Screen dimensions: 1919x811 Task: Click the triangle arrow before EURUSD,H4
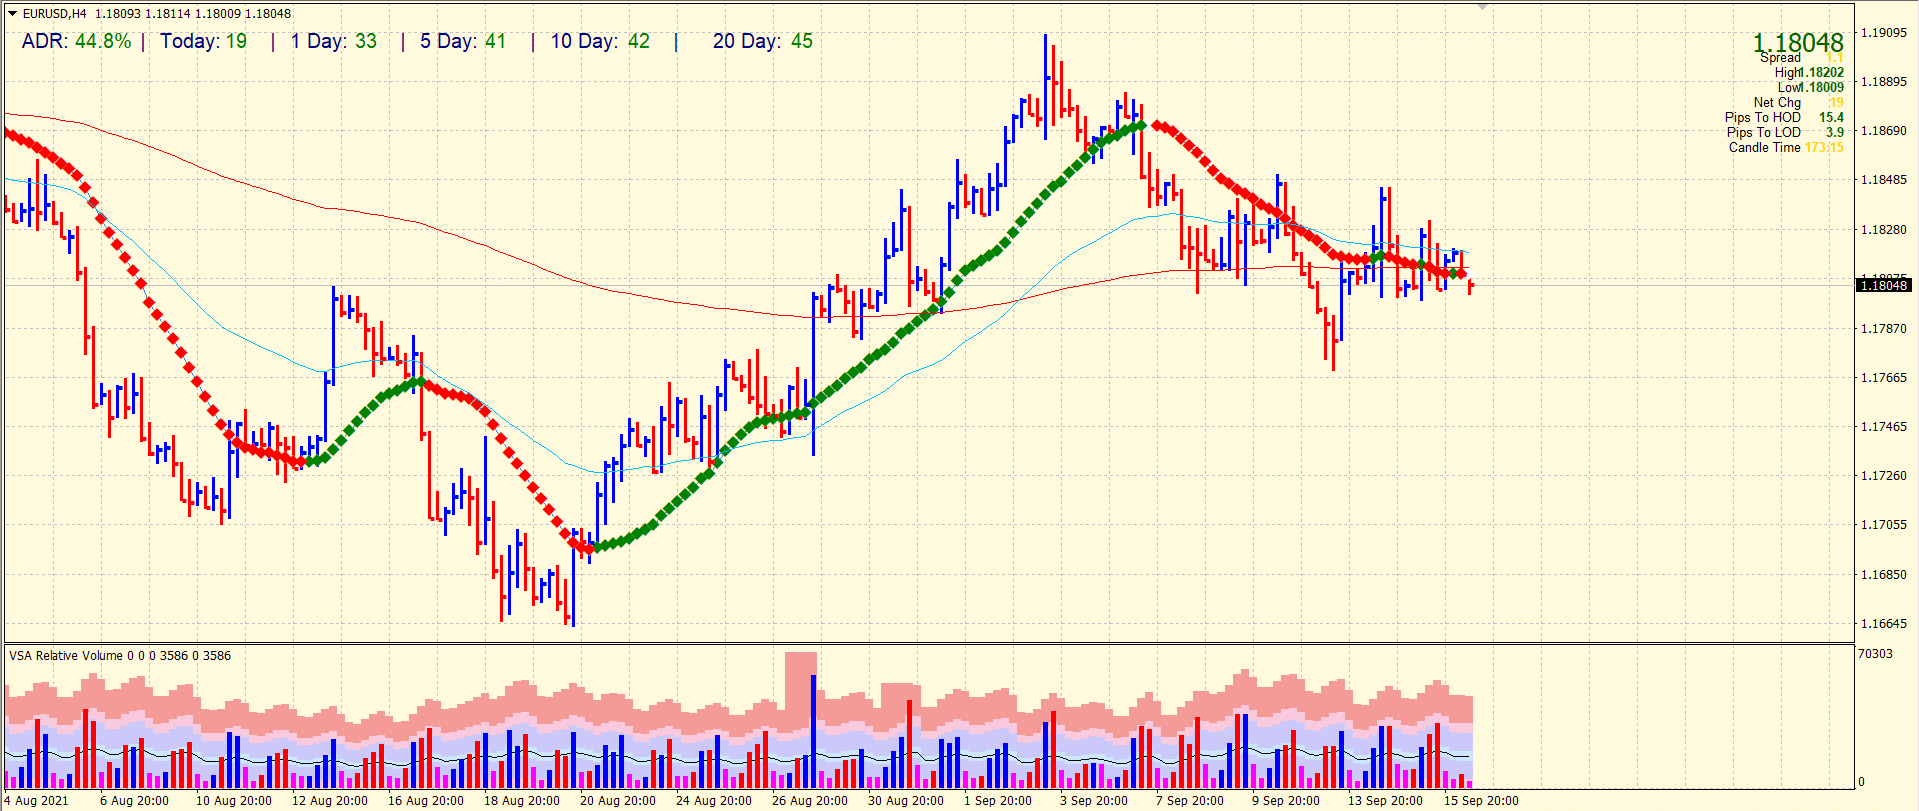tap(12, 14)
